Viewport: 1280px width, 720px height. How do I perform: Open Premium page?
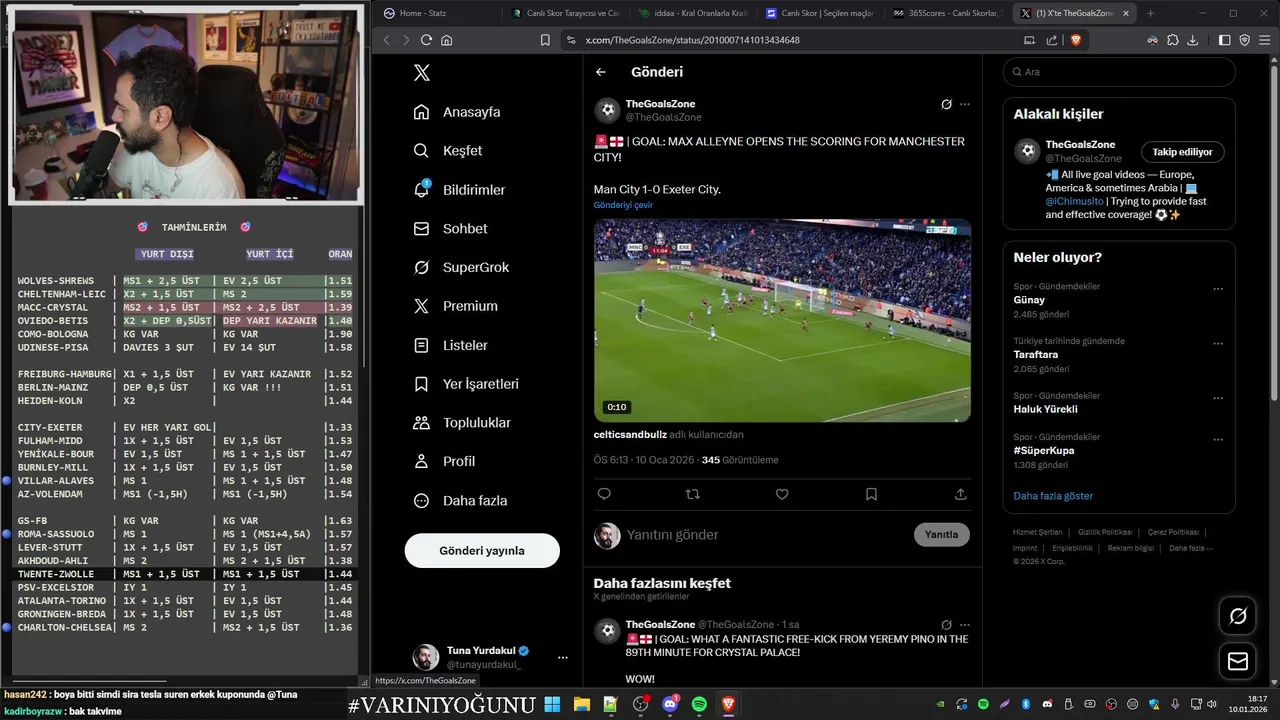click(x=456, y=306)
